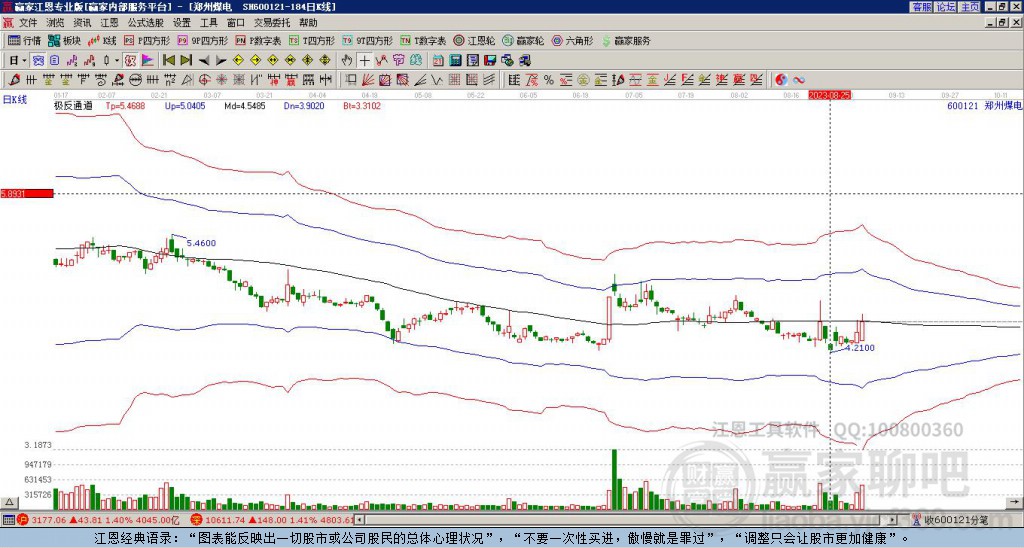Click the 主页 homepage button

[x=969, y=7]
